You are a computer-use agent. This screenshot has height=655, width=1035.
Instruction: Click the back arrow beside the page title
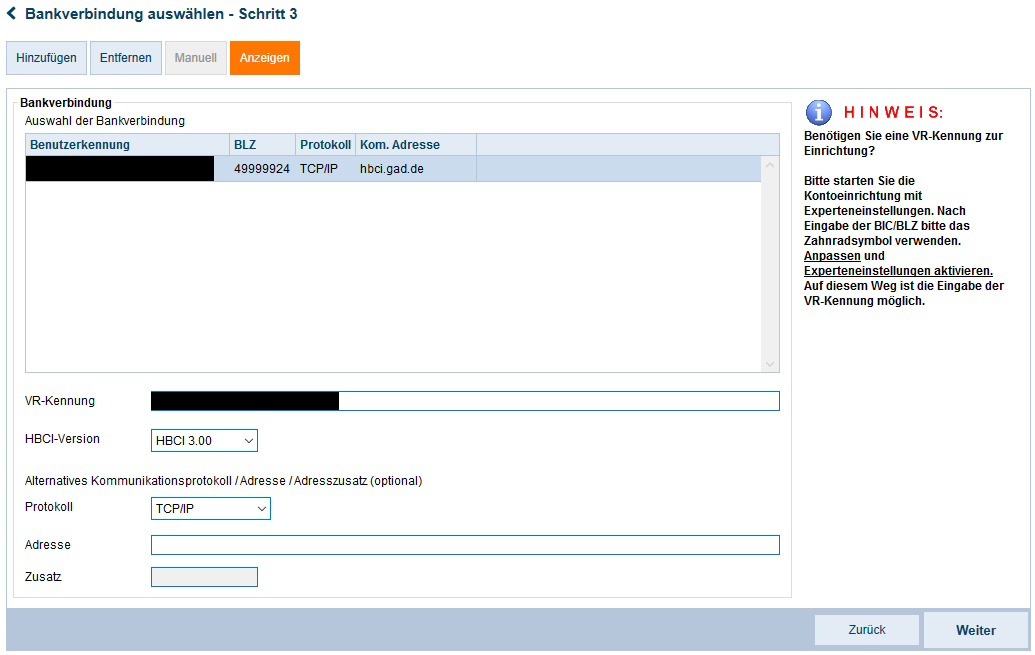coord(12,14)
